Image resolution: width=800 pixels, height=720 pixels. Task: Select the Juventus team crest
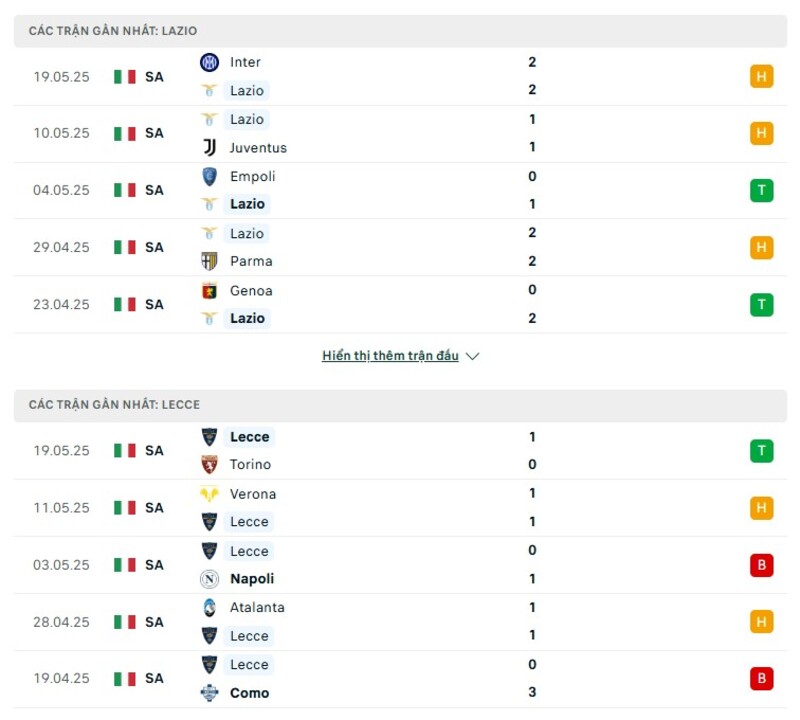click(x=210, y=147)
